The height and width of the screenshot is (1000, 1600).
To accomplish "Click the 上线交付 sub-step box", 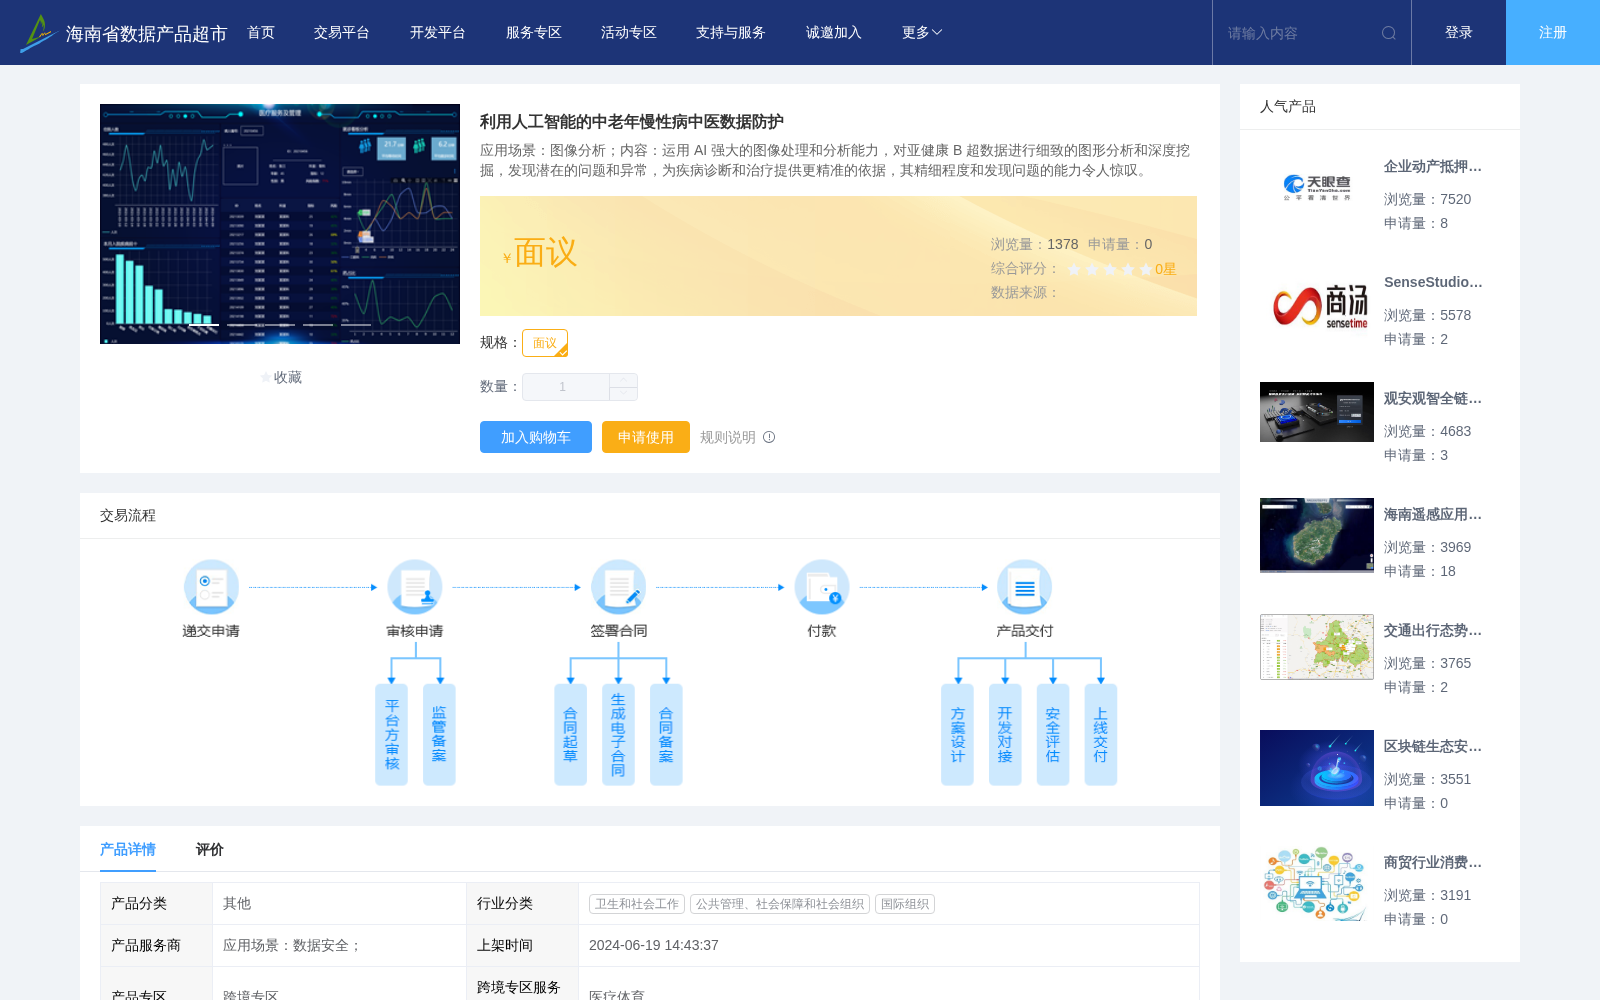I will pyautogui.click(x=1101, y=735).
